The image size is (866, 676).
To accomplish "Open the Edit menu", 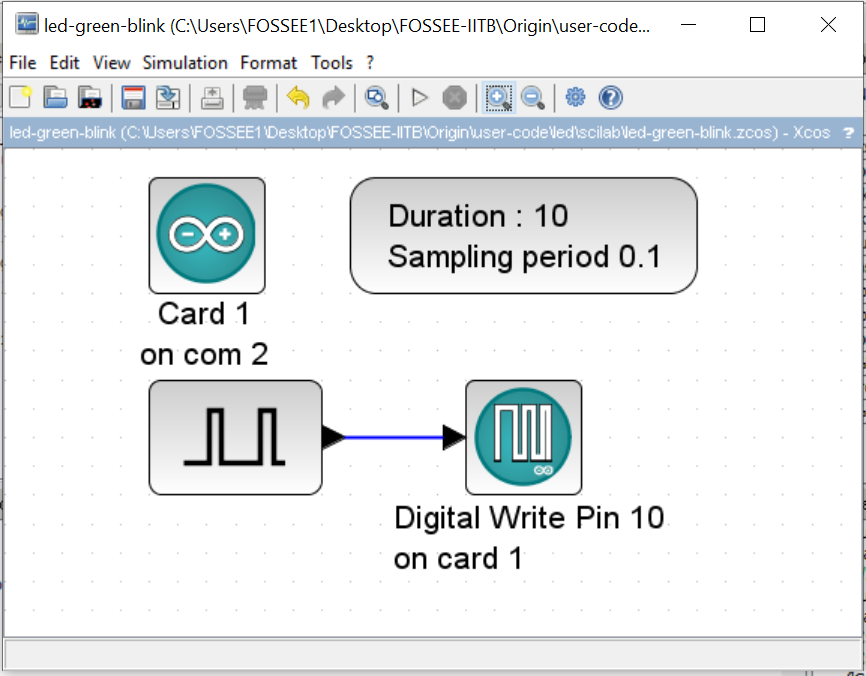I will pyautogui.click(x=64, y=63).
